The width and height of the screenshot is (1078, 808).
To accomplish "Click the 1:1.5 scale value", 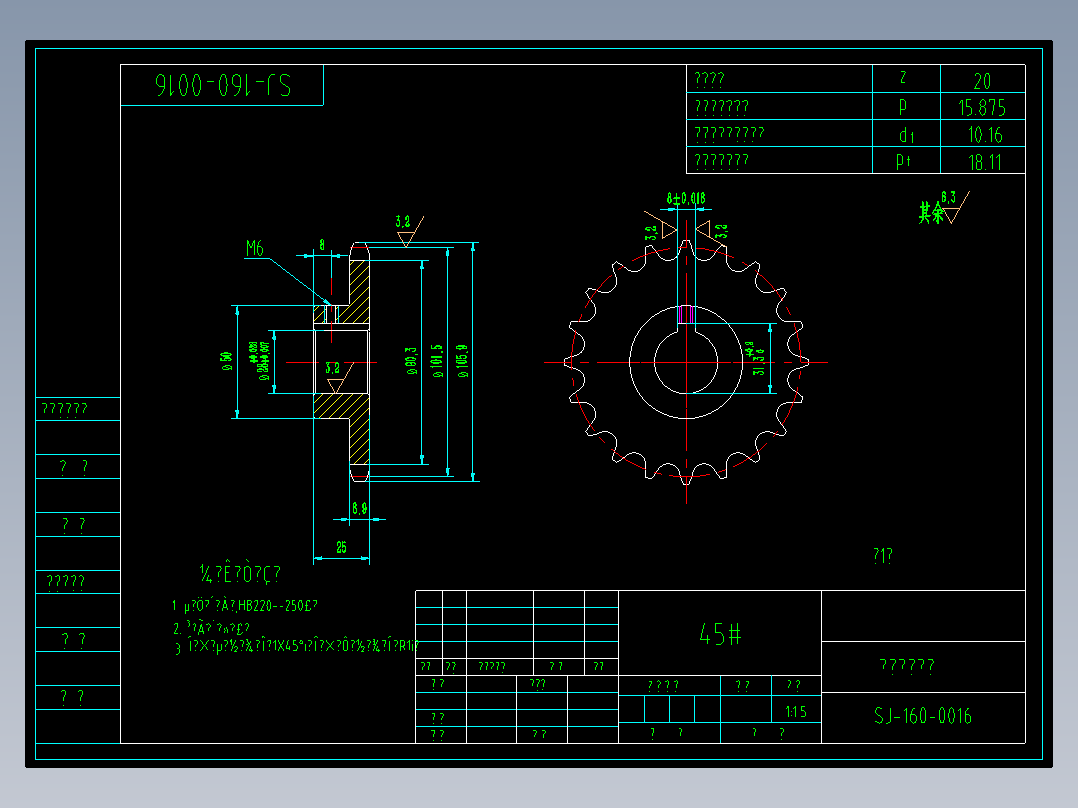I will point(796,712).
